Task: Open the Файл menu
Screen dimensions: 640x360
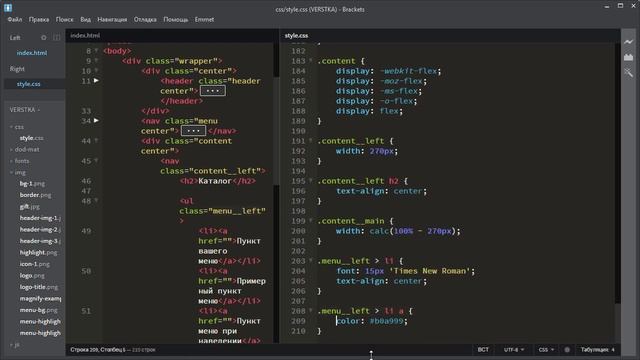Action: pos(15,20)
